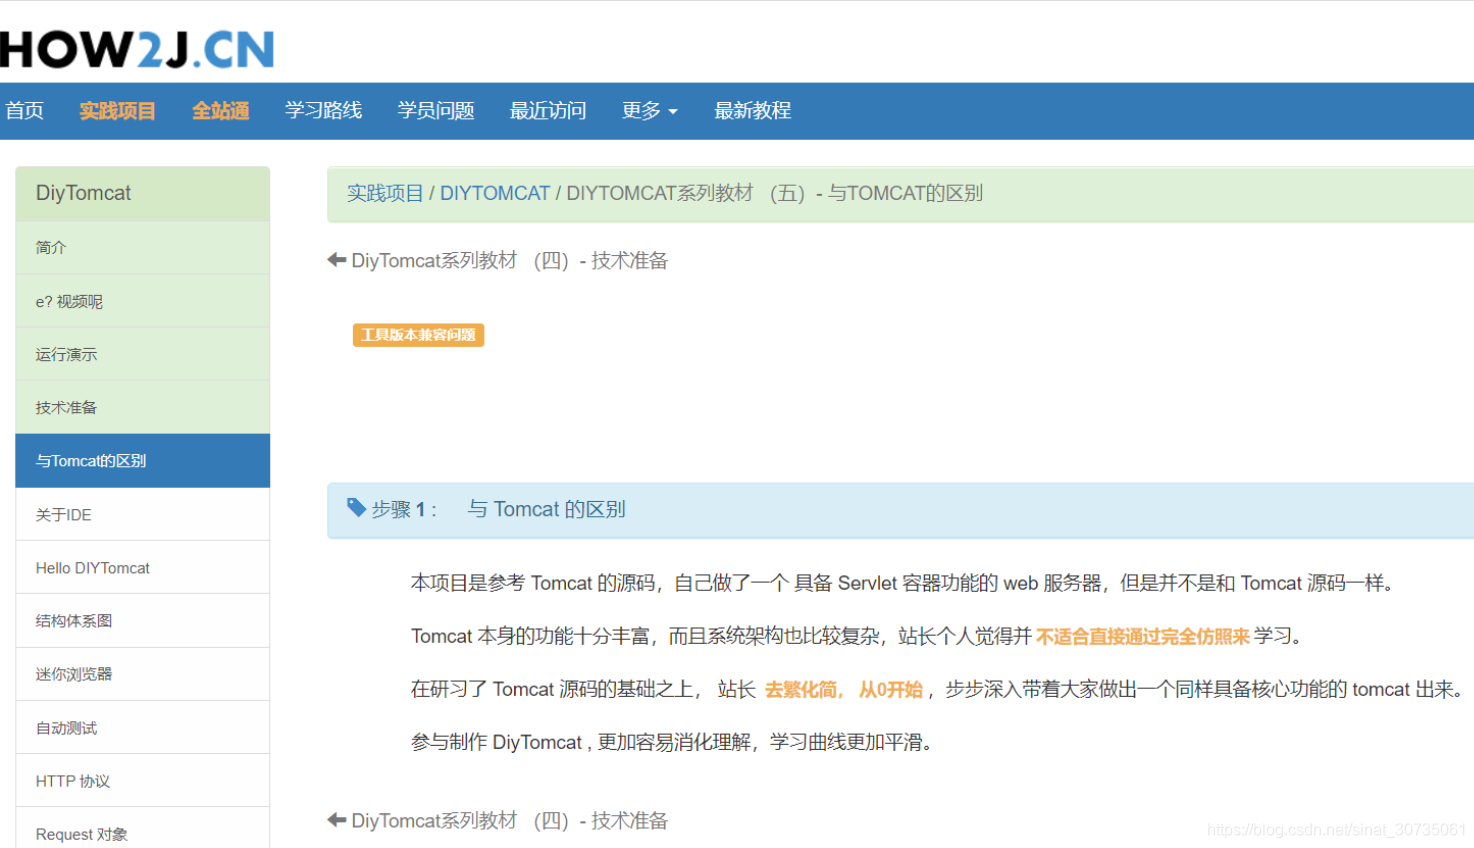Open 实践项目 in the navigation bar
The height and width of the screenshot is (848, 1474).
tap(117, 111)
